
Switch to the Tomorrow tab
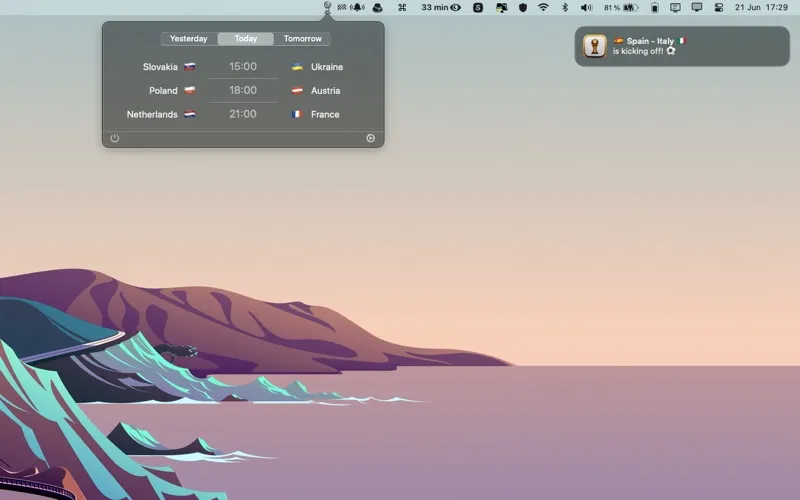[302, 39]
